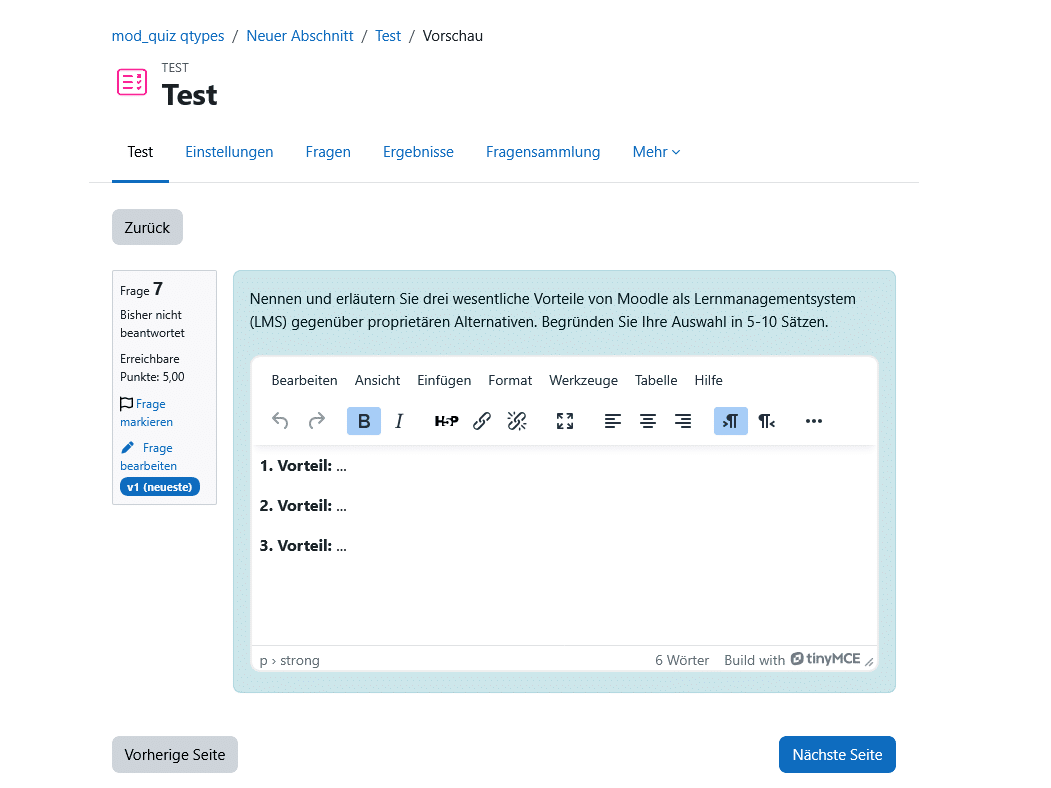This screenshot has height=788, width=1051.
Task: Go to Vorherige Seite
Action: pyautogui.click(x=175, y=754)
